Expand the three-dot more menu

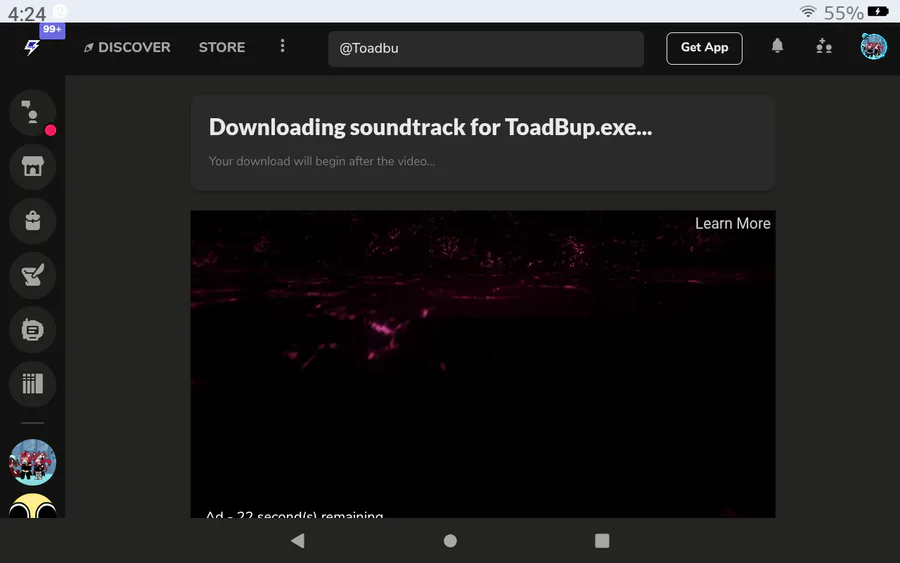point(283,47)
